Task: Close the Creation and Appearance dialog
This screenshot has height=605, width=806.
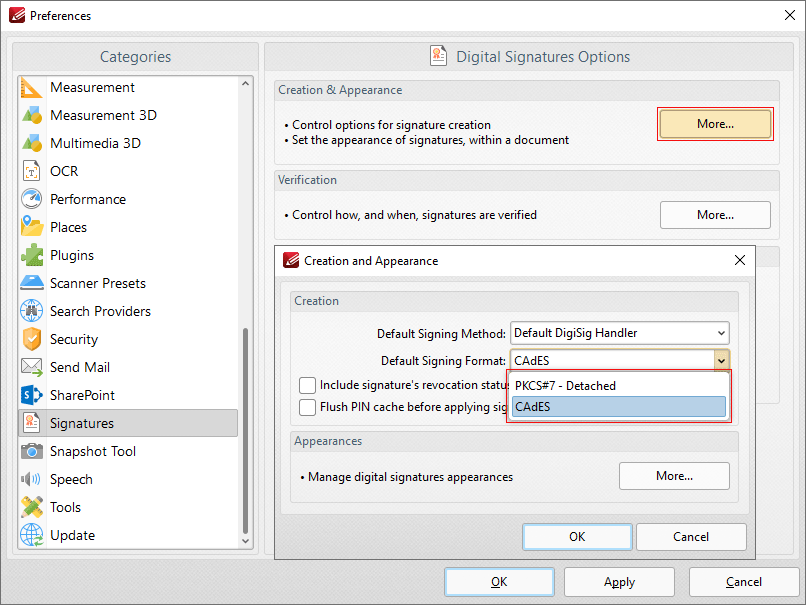Action: 740,261
